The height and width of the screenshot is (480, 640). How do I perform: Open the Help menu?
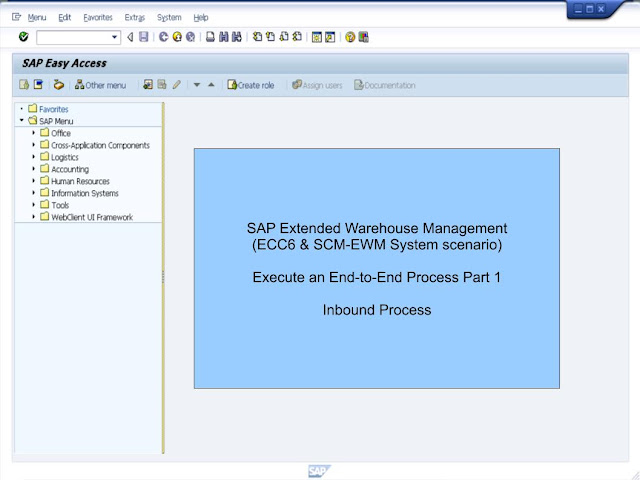(x=201, y=18)
